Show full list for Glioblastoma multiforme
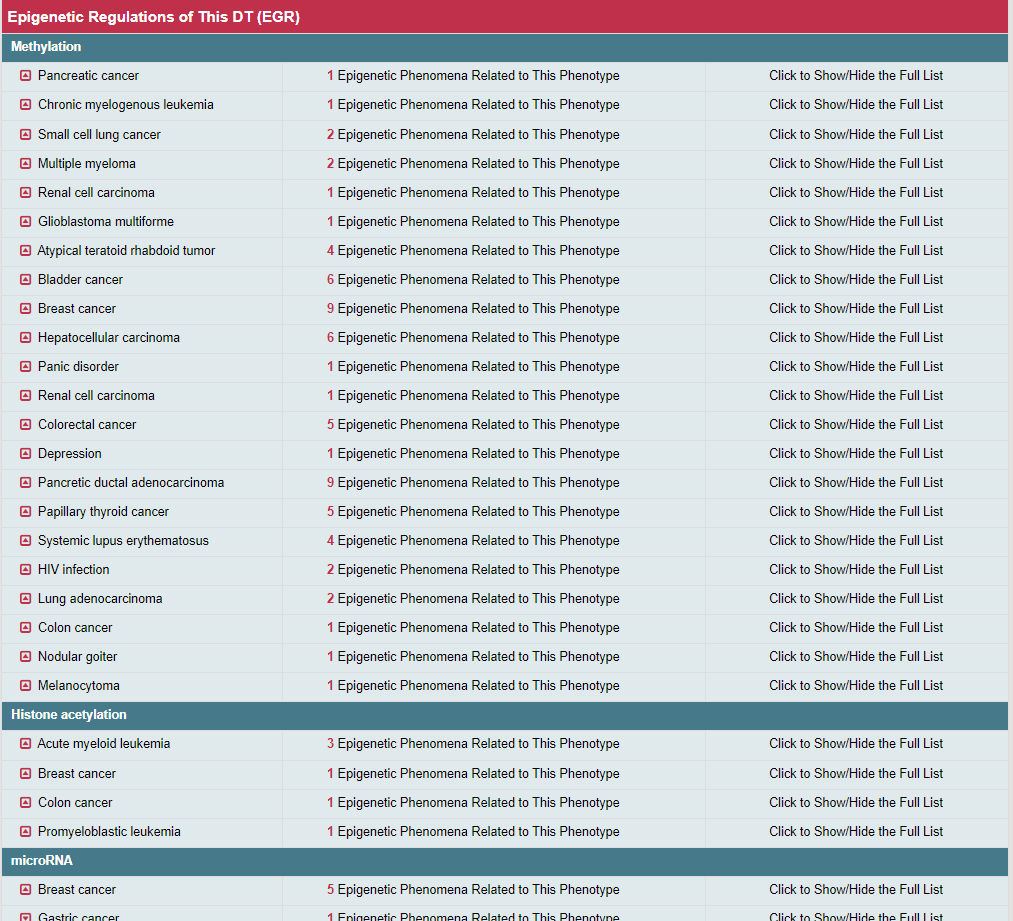The height and width of the screenshot is (921, 1013). pyautogui.click(x=856, y=222)
